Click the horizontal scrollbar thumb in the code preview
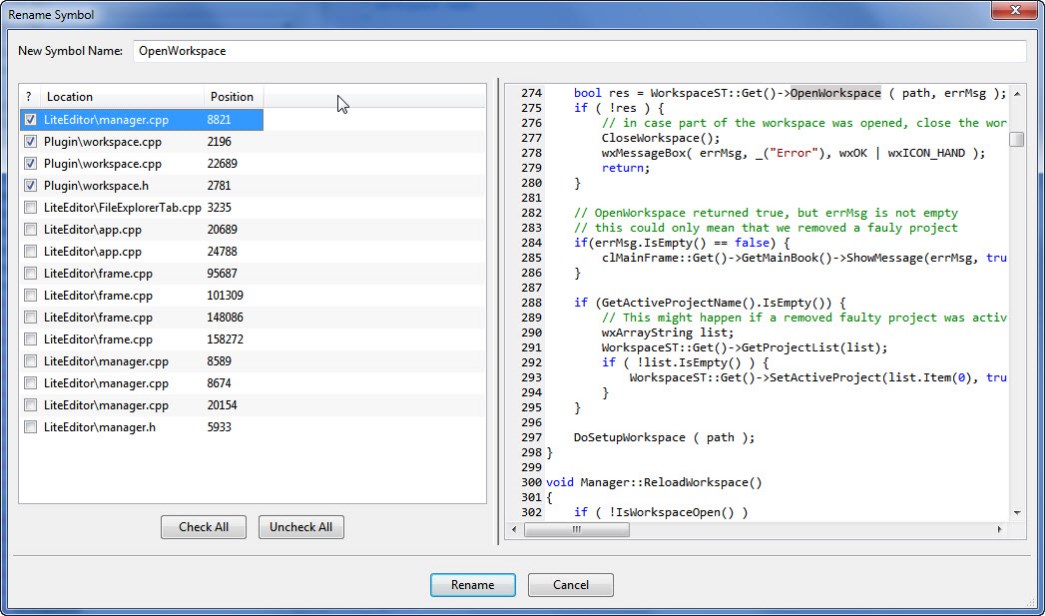The image size is (1045, 616). click(576, 529)
